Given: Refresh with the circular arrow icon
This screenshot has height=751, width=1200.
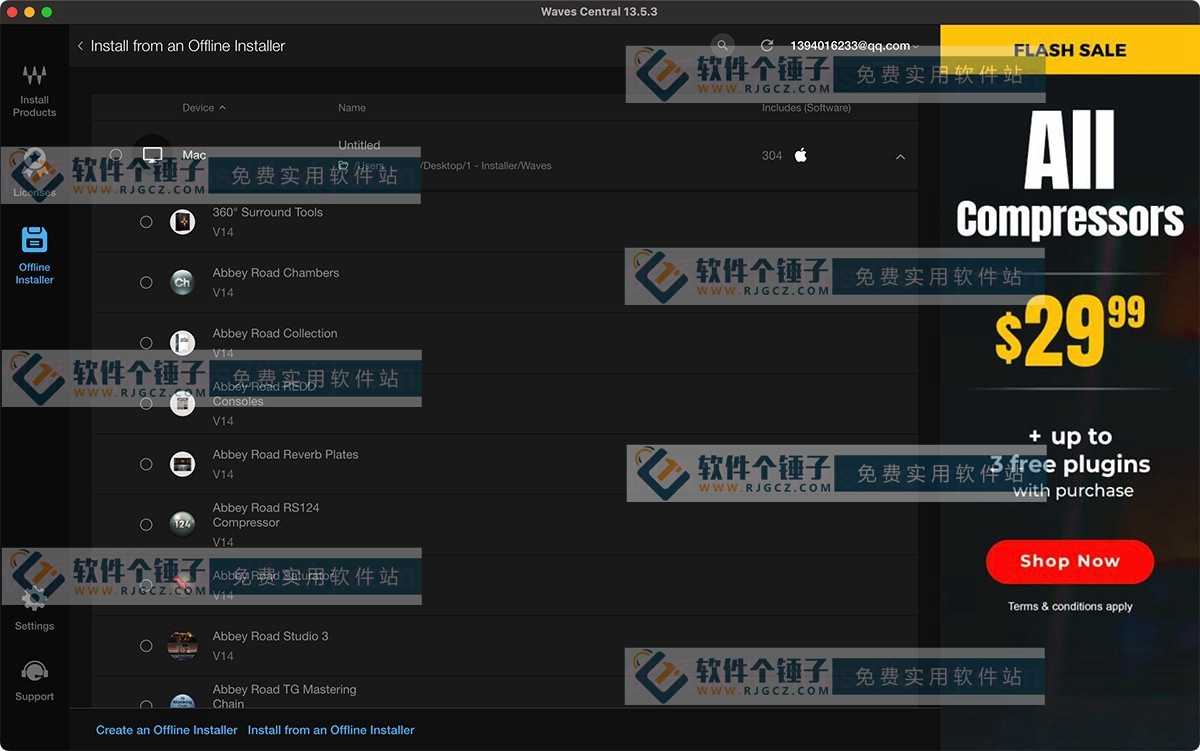Looking at the screenshot, I should click(767, 46).
